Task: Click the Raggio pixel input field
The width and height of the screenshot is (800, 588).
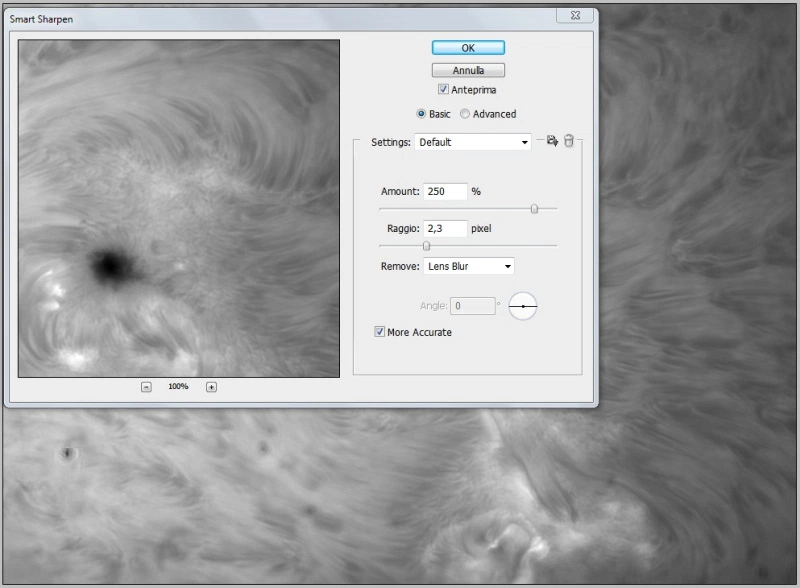Action: [445, 229]
